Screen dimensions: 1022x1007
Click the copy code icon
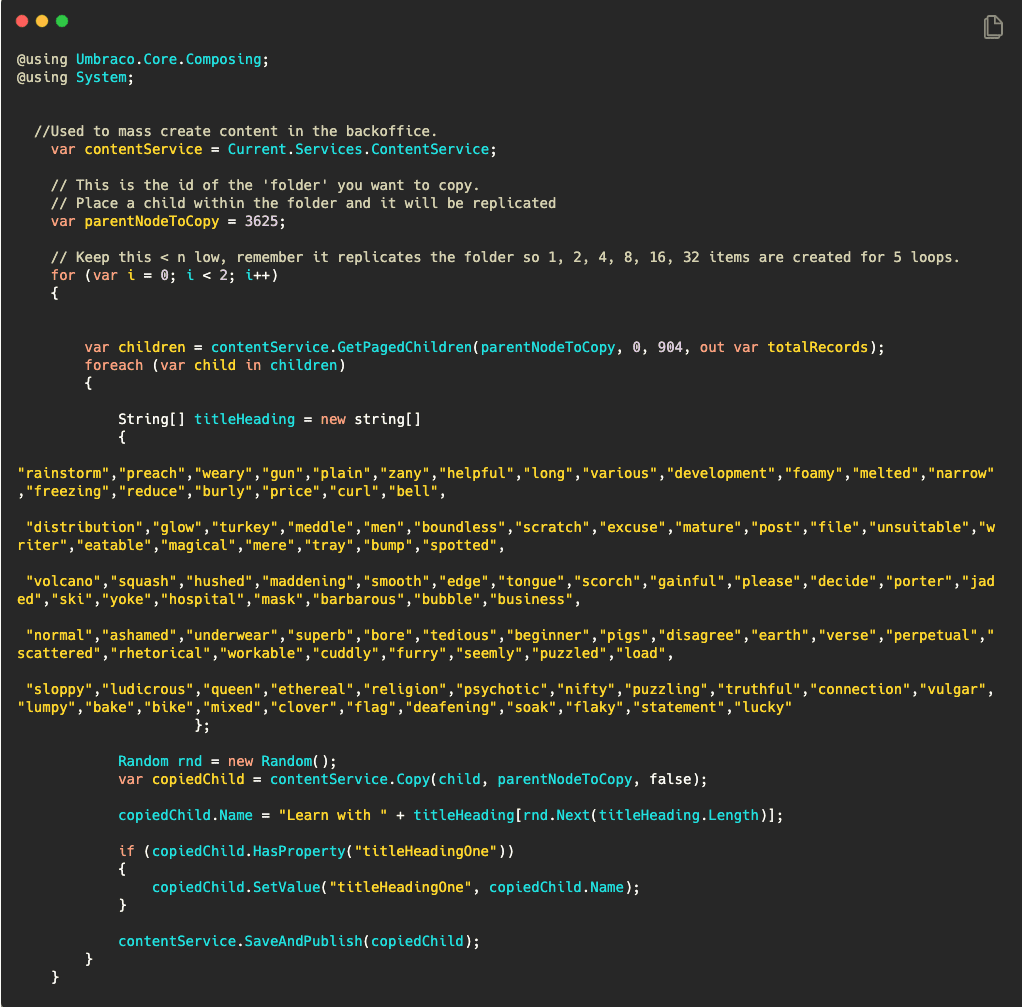(x=992, y=27)
